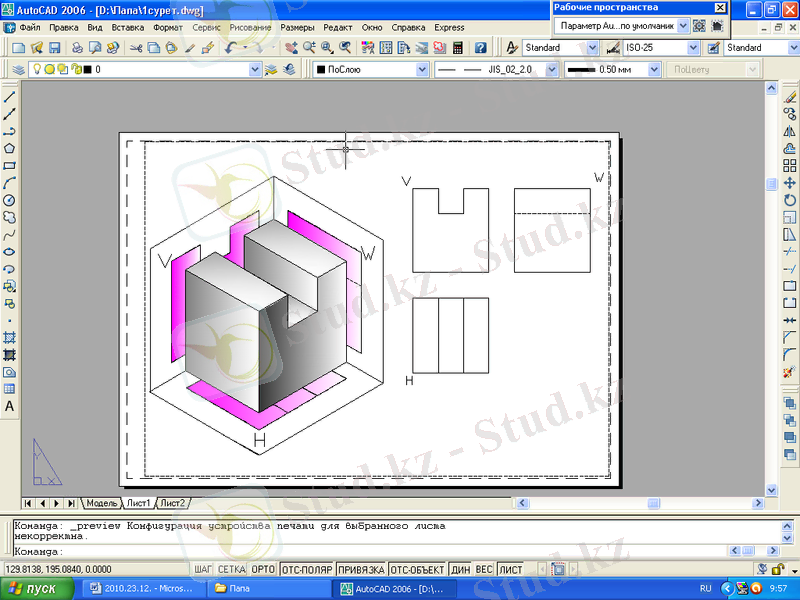Select the Line tool in draw toolbar

(x=10, y=97)
